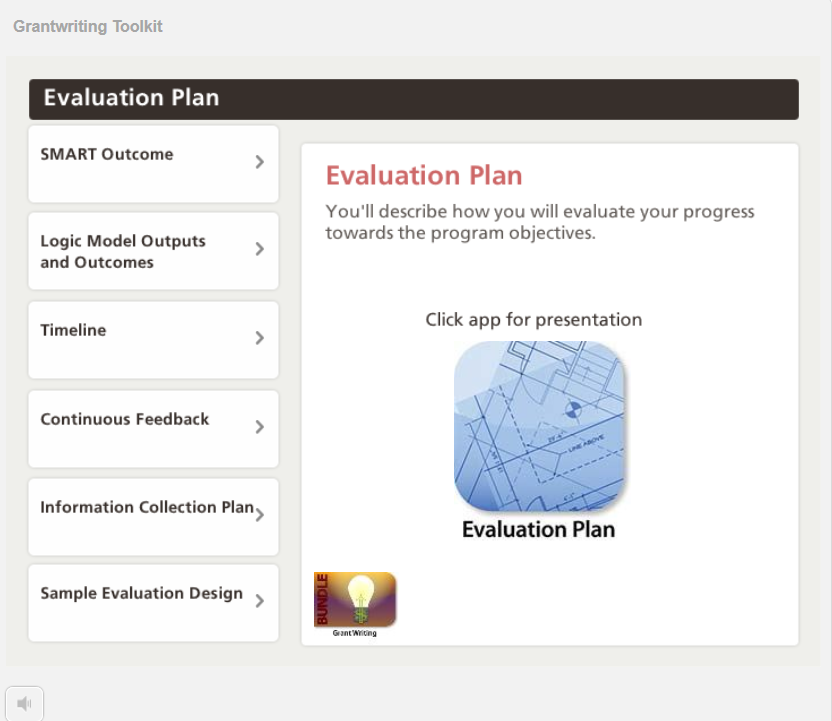Expand chevron next to Logic Model Outputs

(x=259, y=249)
